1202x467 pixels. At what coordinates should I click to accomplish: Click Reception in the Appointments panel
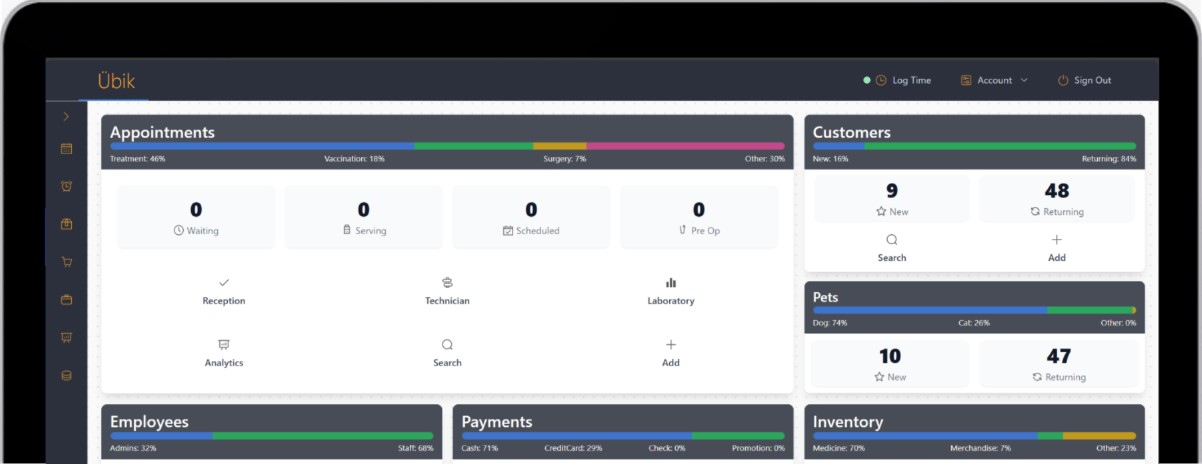(224, 291)
